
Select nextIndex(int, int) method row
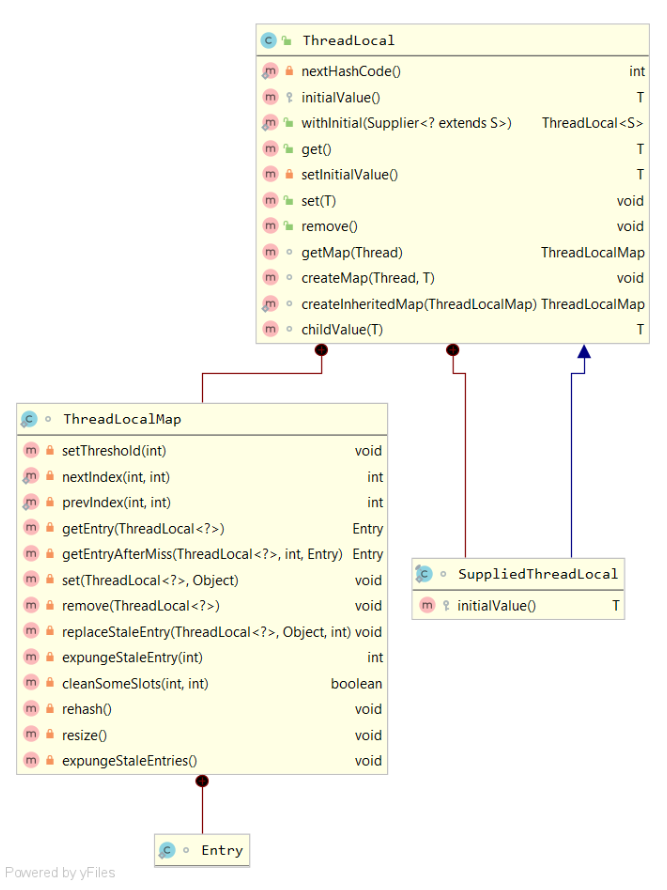coord(202,477)
